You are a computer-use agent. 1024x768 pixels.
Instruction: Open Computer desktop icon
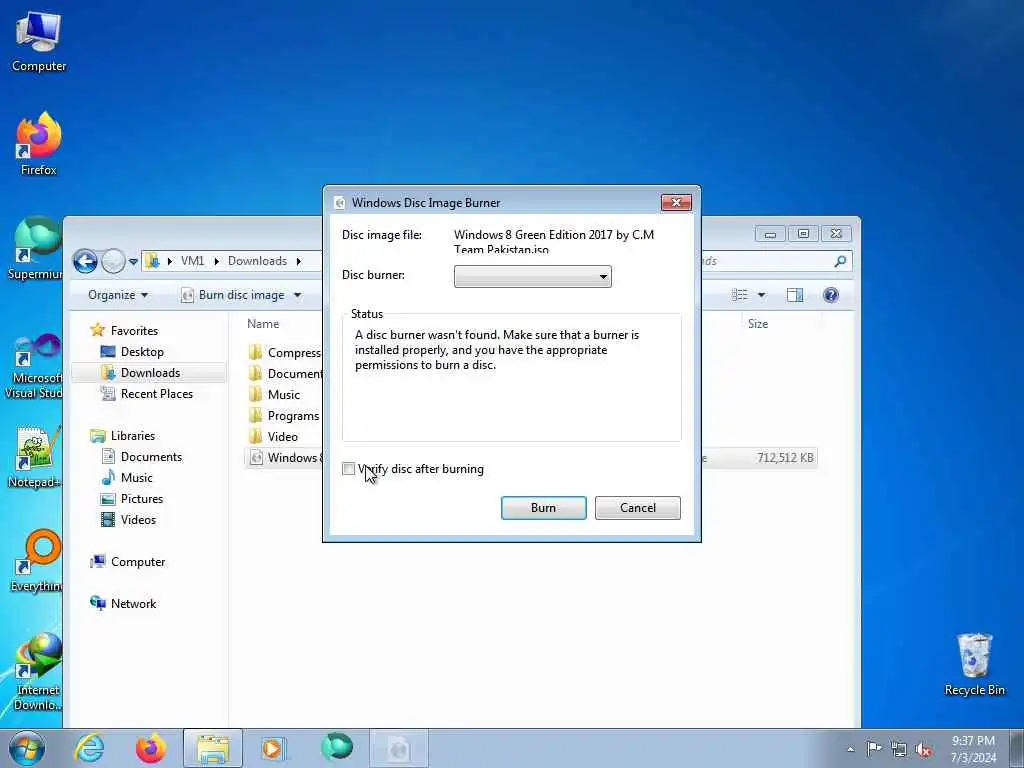tap(39, 41)
